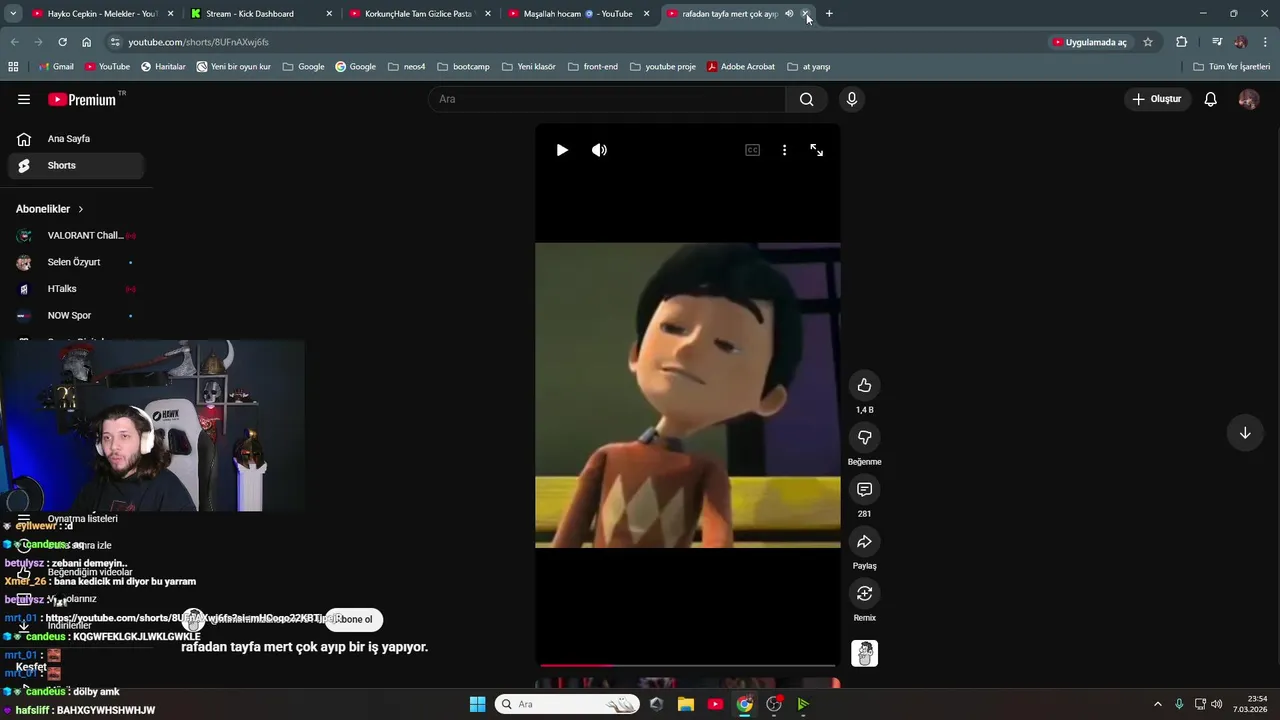Open the HTalks subscription channel
Image resolution: width=1280 pixels, height=720 pixels.
76,289
